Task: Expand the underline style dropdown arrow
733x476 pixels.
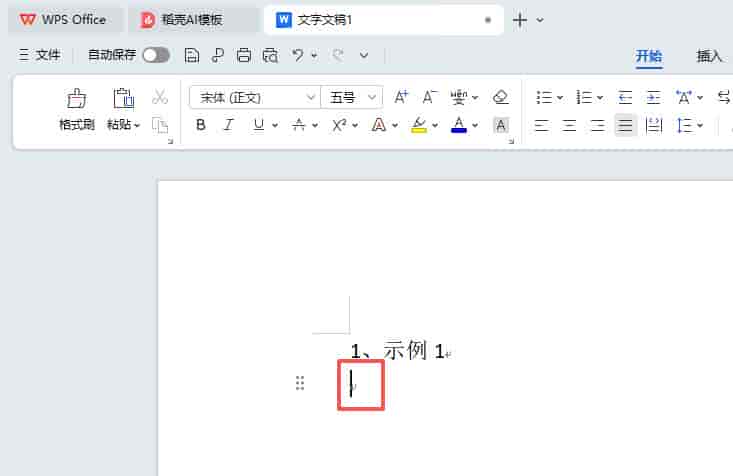Action: [275, 125]
